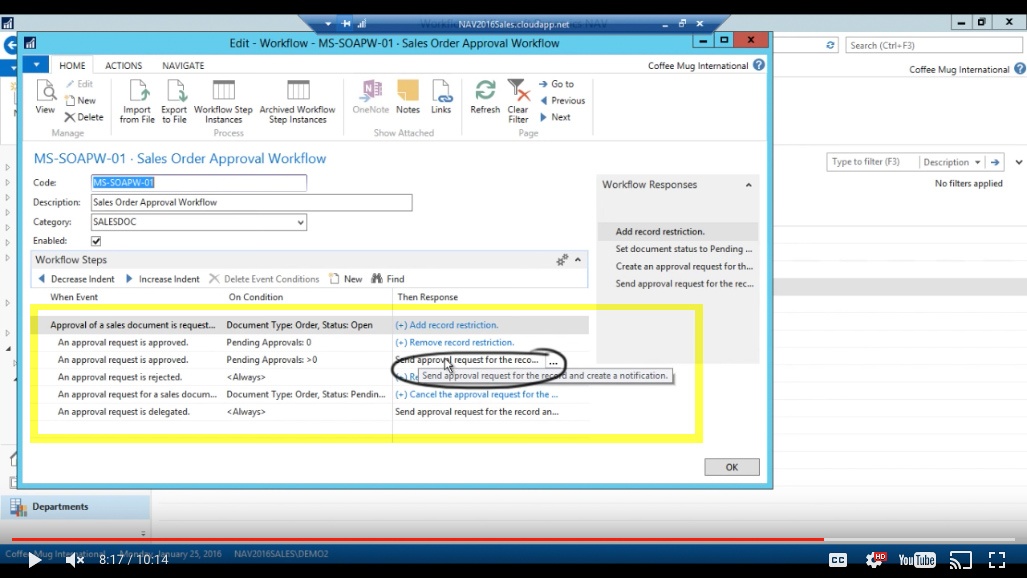Switch to NAVIGATE ribbon tab

tap(183, 66)
